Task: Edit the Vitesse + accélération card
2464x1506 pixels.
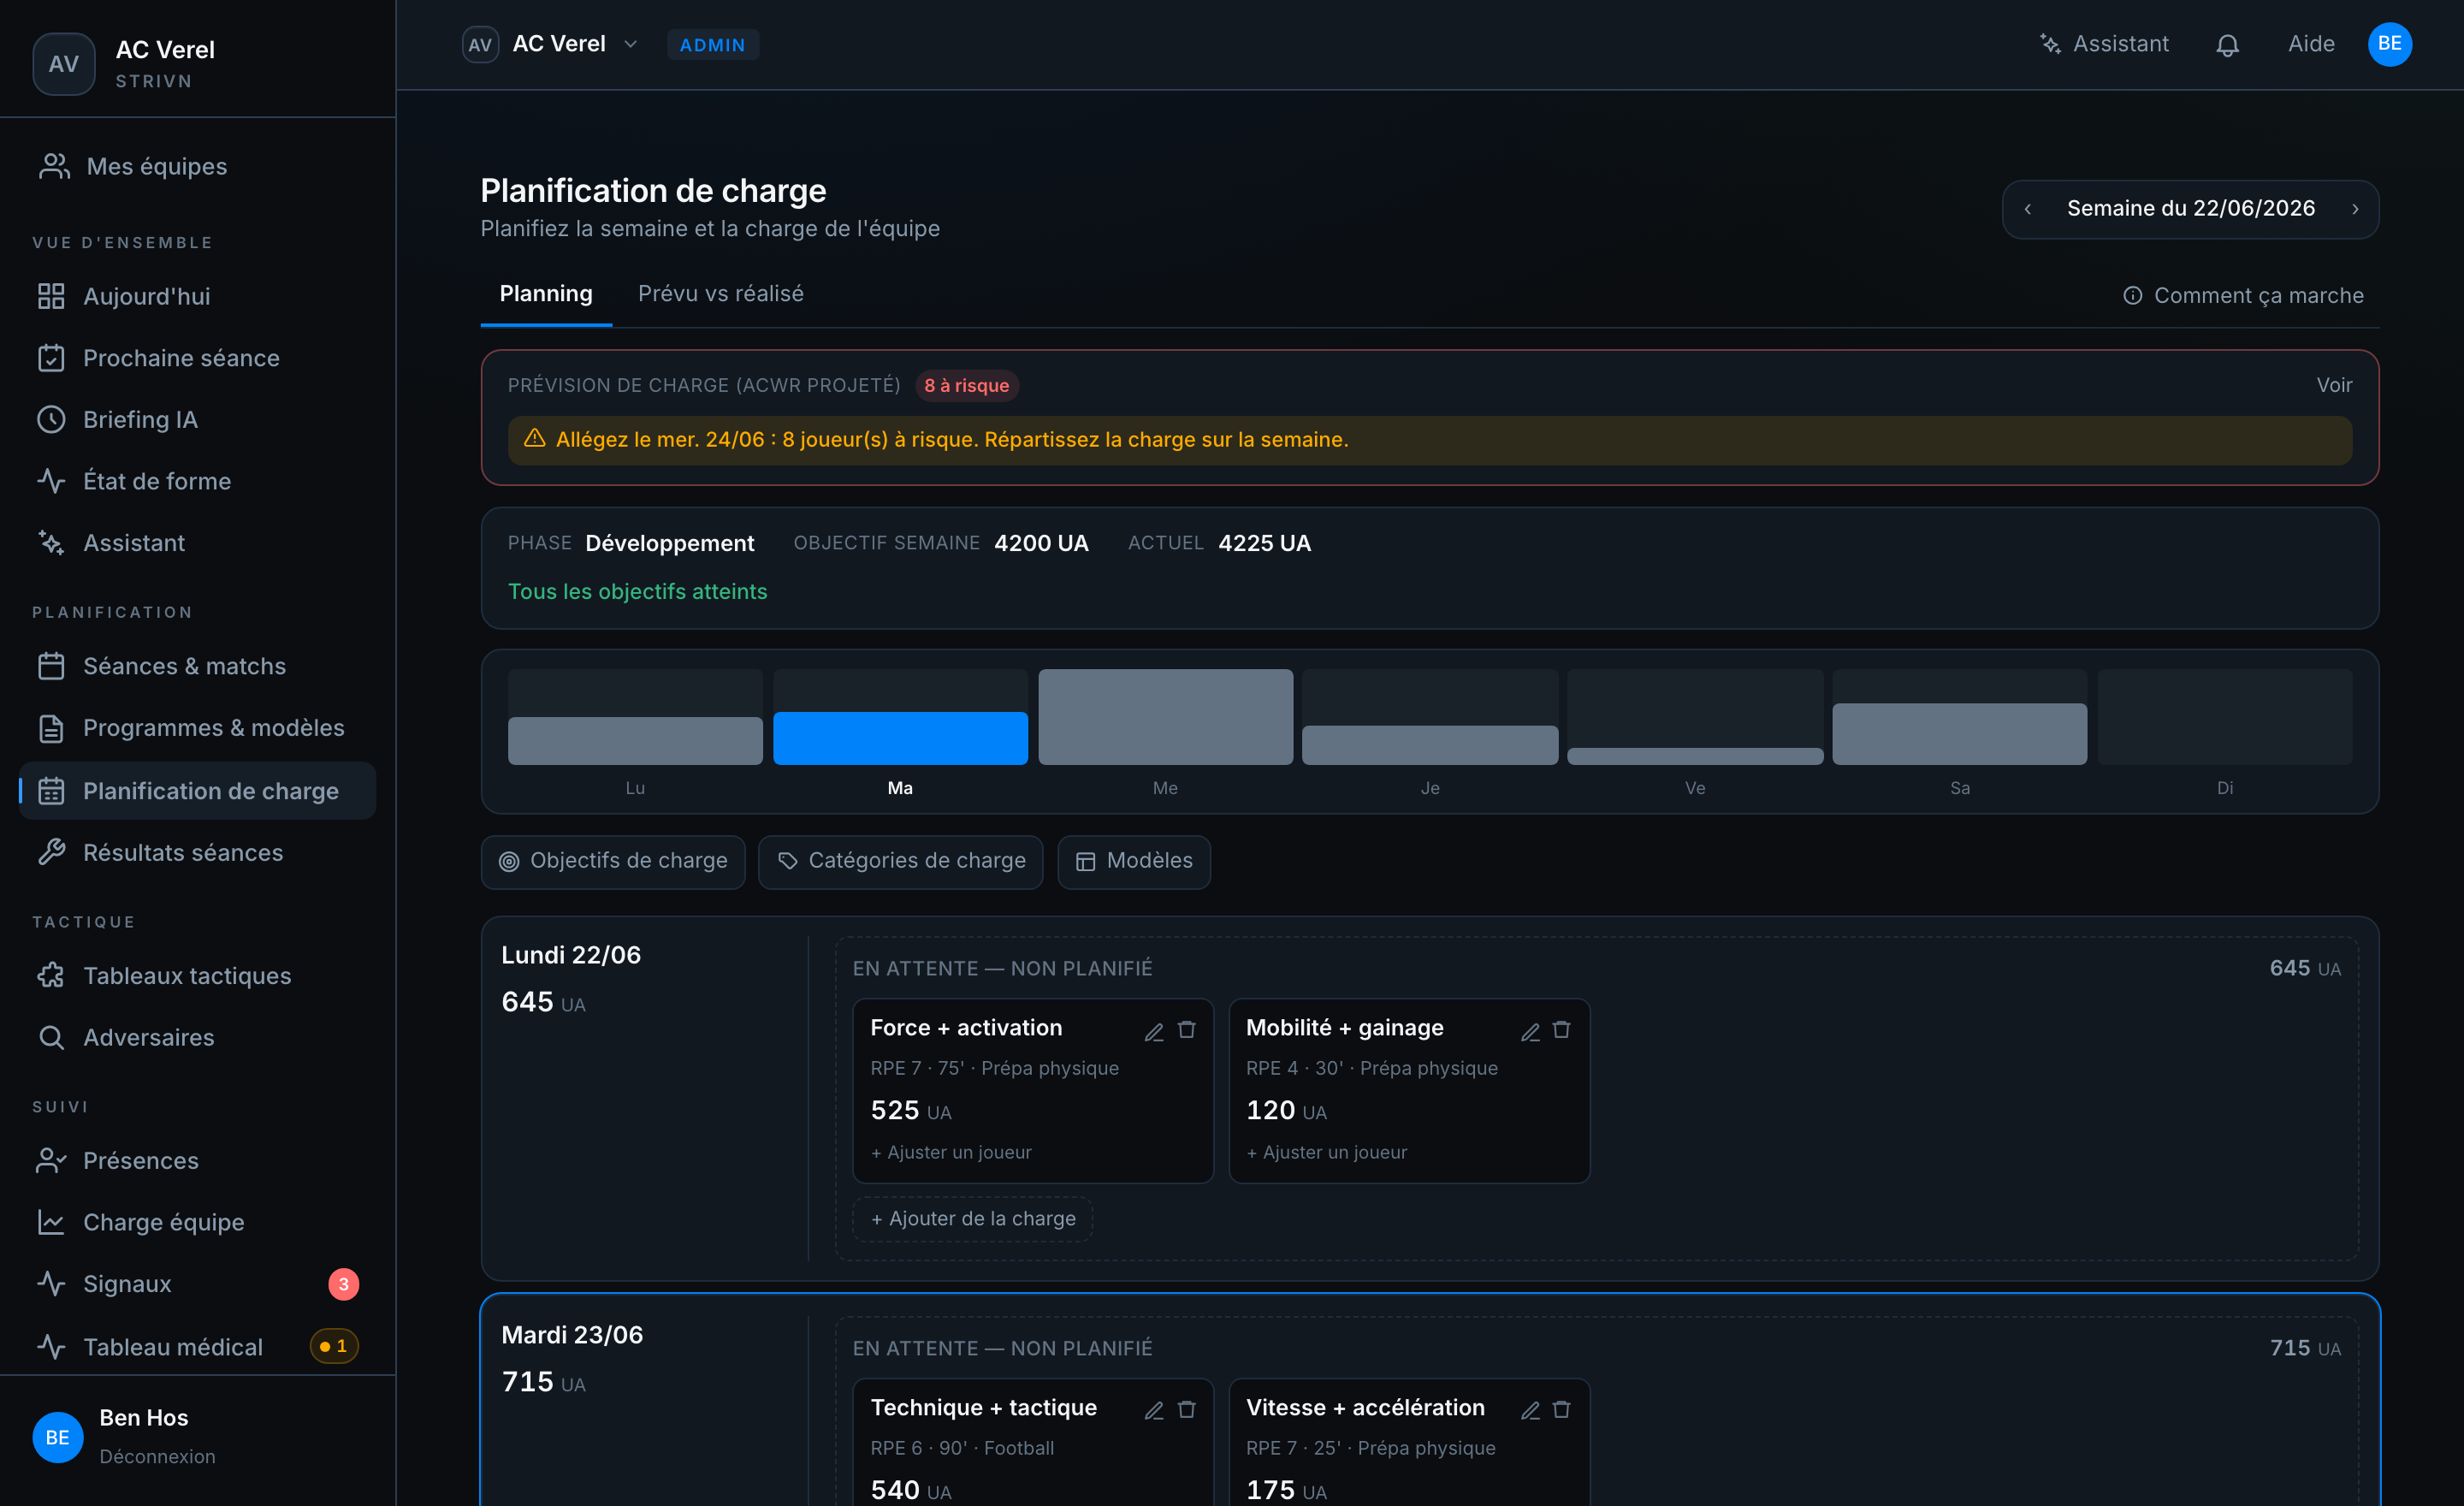Action: point(1530,1410)
